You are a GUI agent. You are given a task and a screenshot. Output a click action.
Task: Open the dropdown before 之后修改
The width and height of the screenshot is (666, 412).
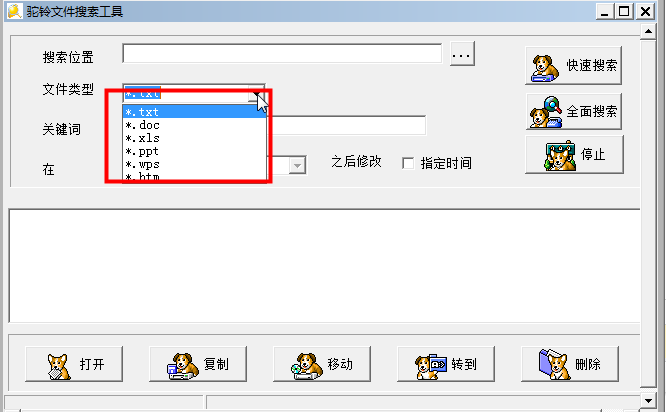[x=297, y=165]
